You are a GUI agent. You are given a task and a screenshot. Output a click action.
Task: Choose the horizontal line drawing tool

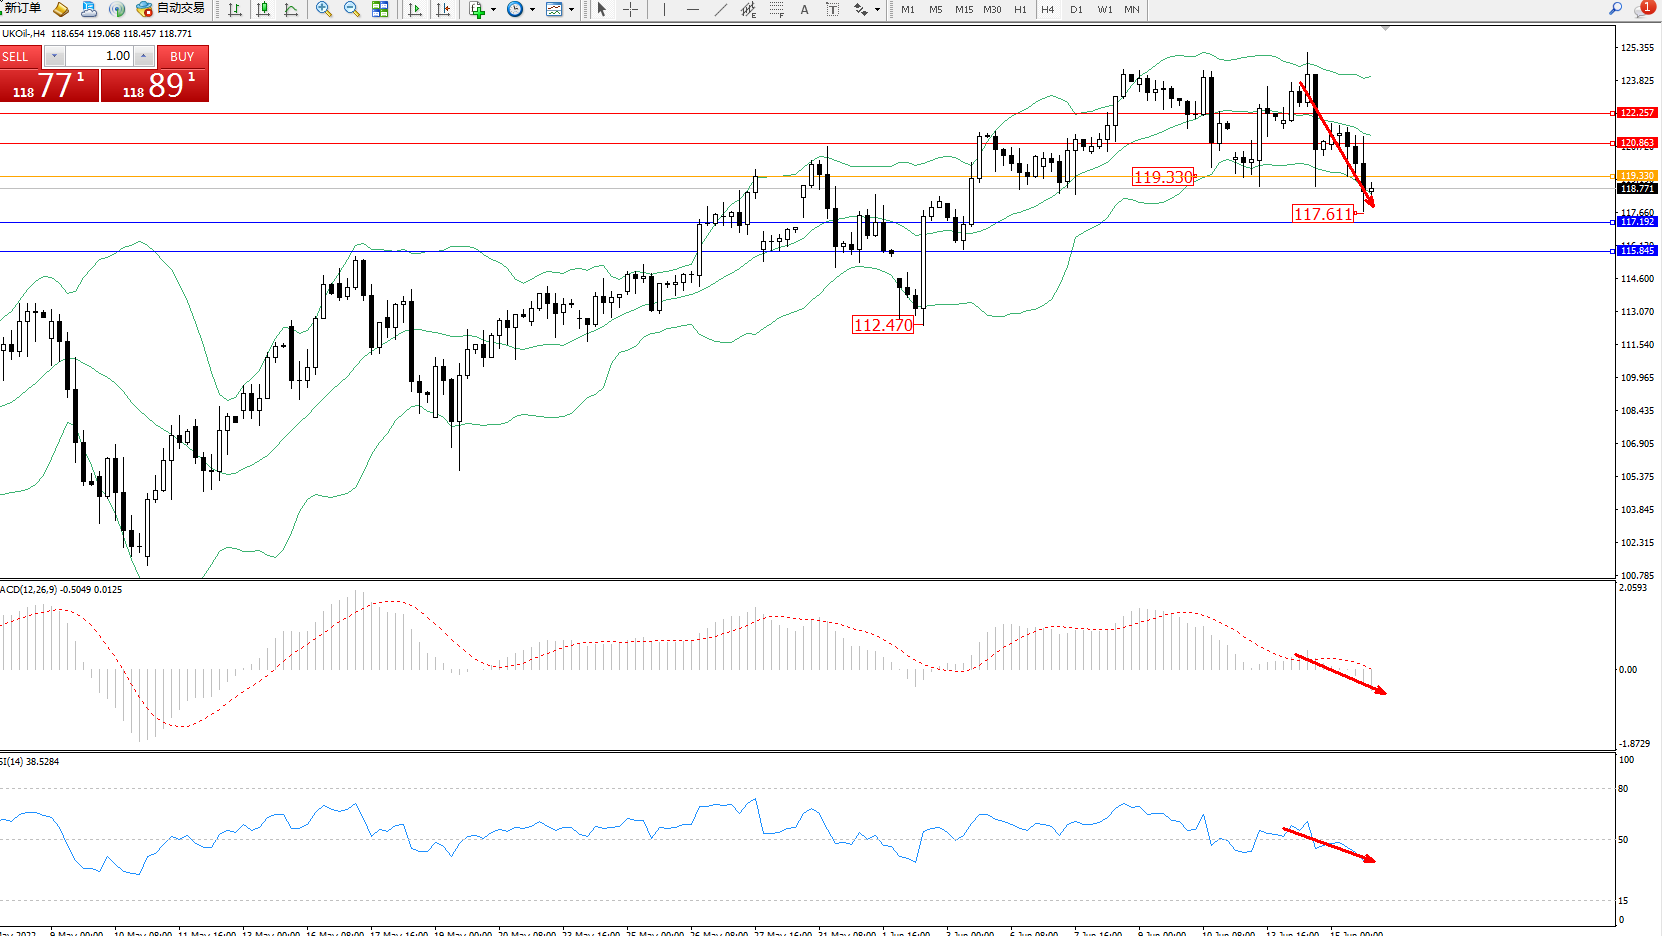click(692, 9)
